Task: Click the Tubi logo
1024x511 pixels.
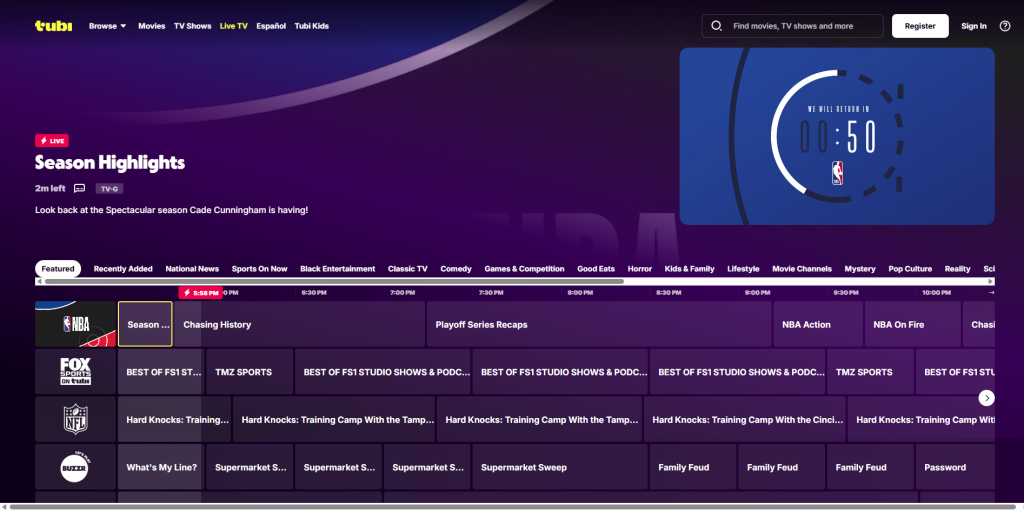Action: 54,26
